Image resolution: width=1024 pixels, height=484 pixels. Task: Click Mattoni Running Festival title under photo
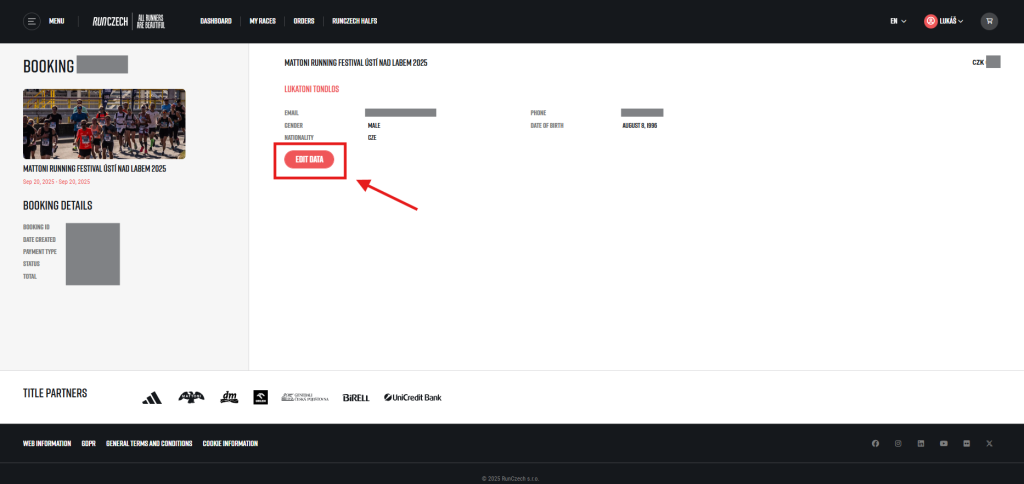(x=95, y=169)
